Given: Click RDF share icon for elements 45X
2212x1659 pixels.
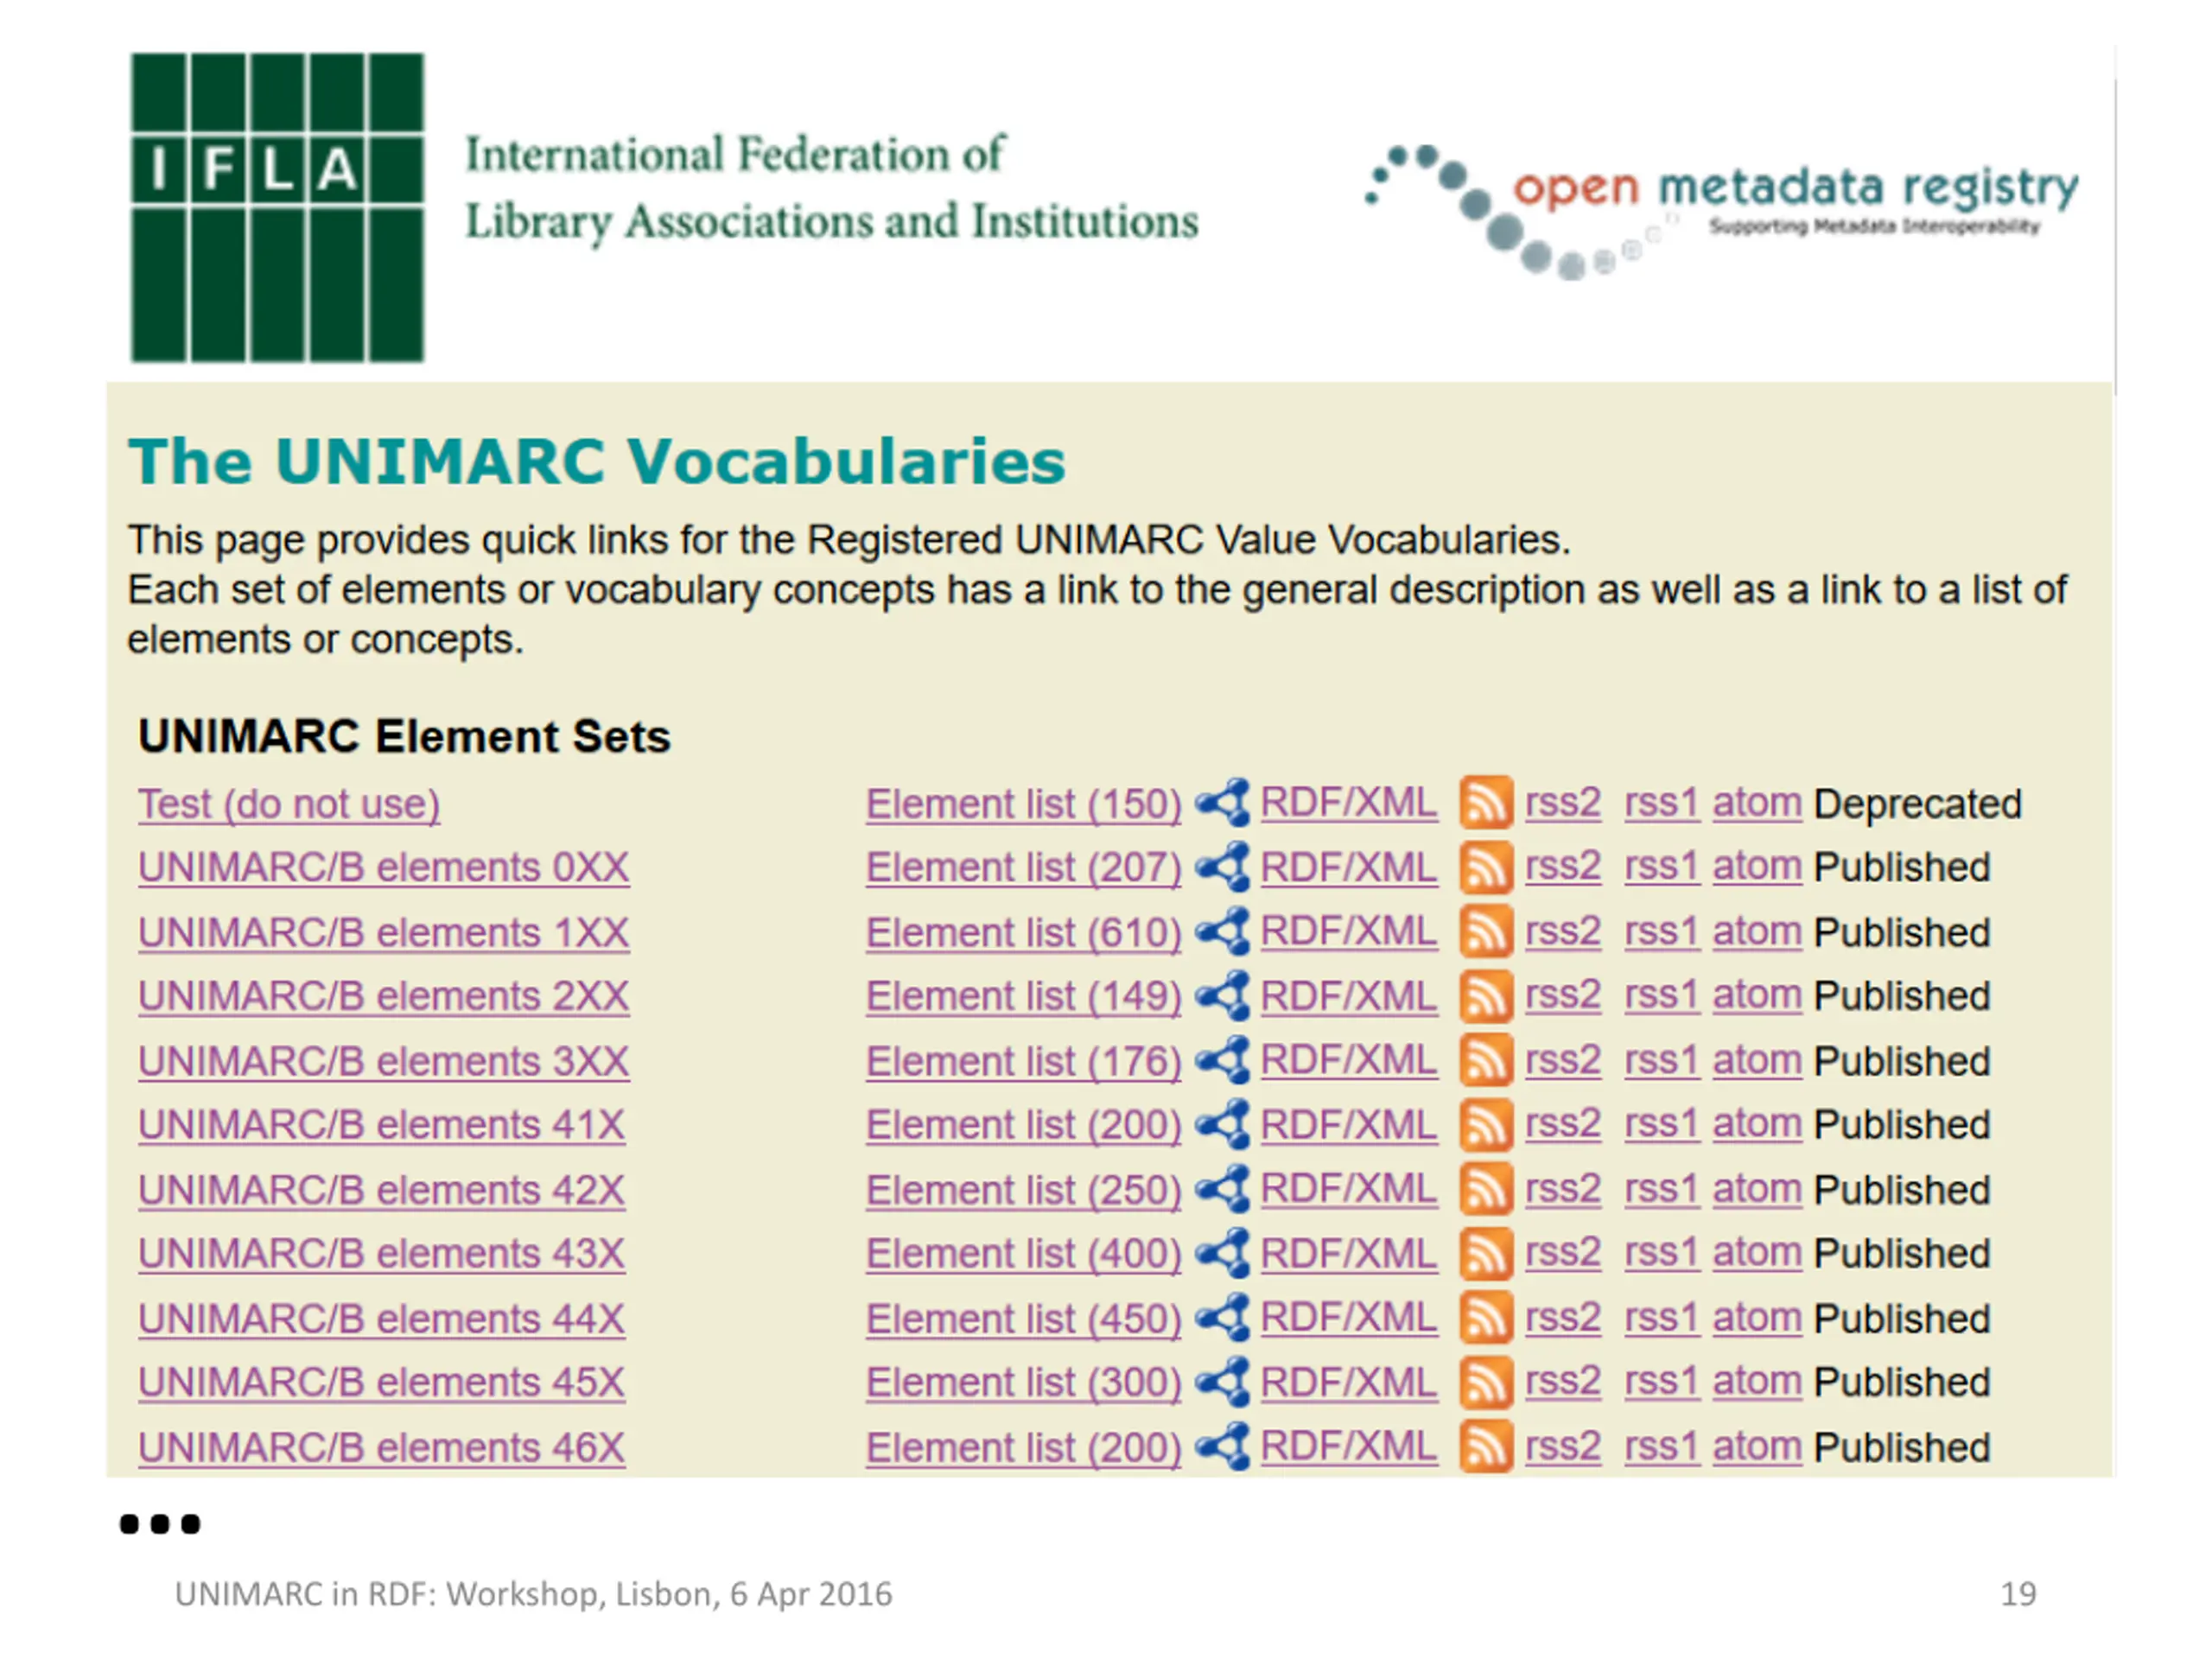Looking at the screenshot, I should coord(1223,1382).
